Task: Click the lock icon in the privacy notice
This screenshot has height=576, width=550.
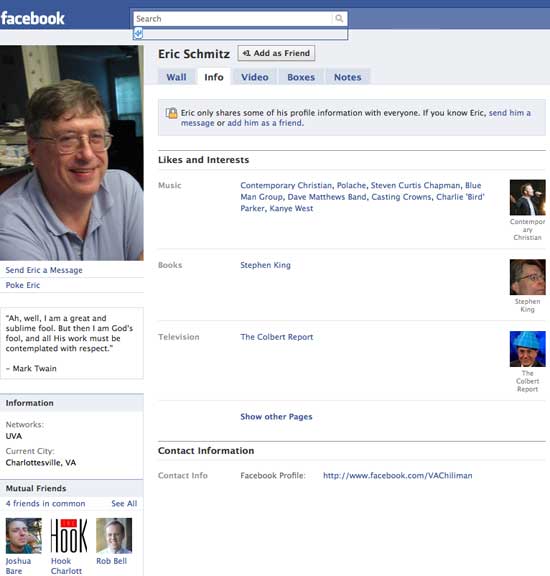Action: [171, 113]
